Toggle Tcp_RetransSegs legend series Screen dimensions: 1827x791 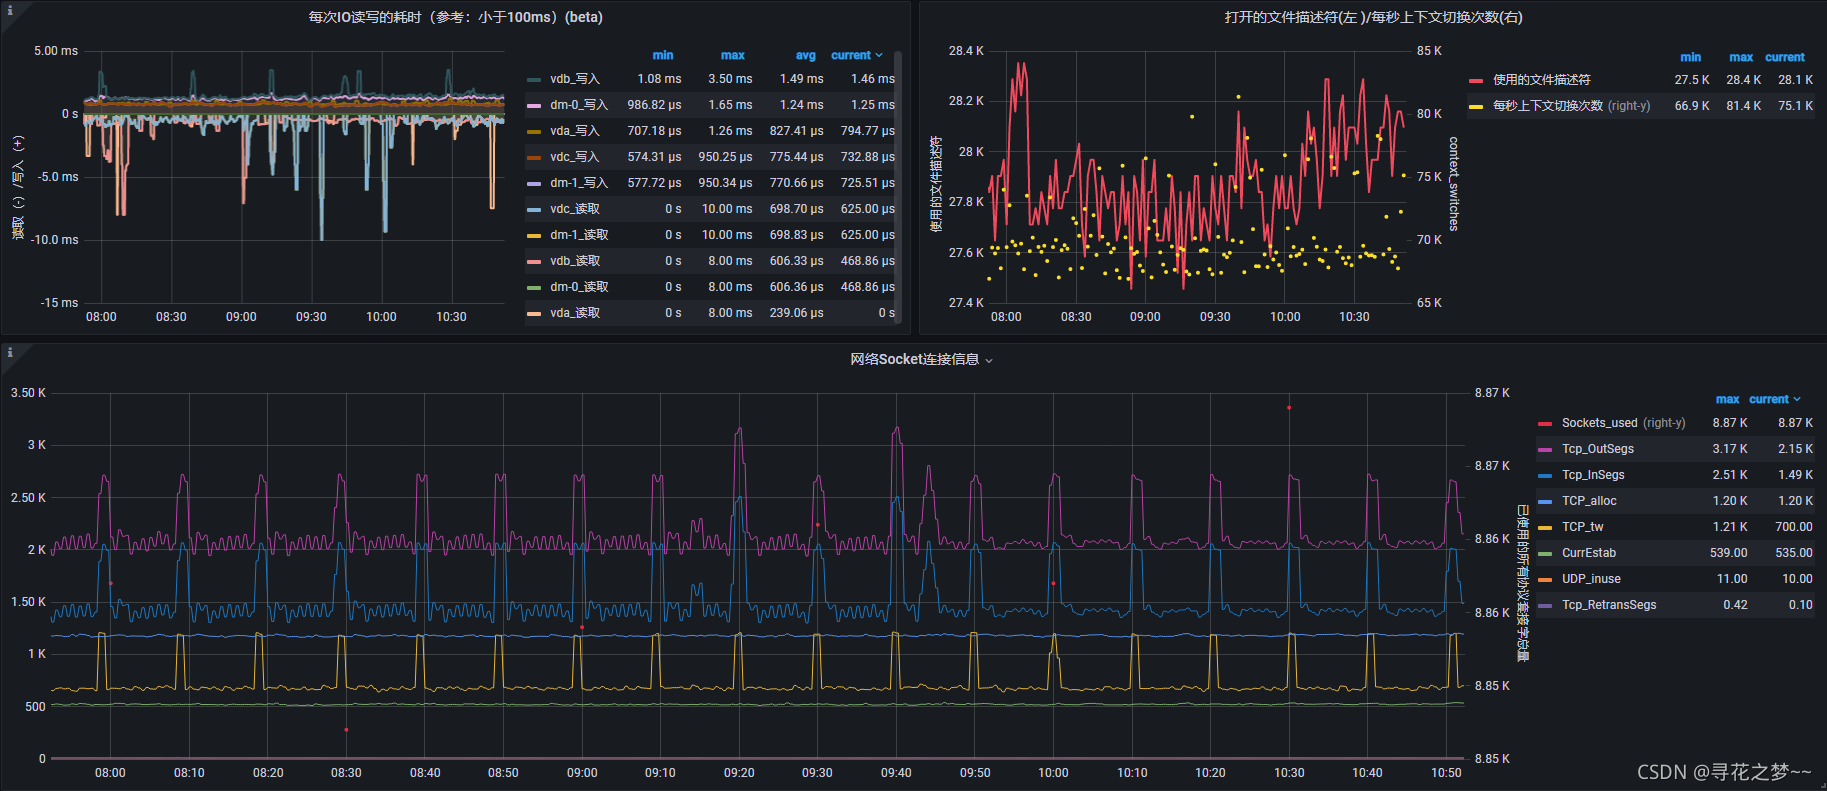1609,605
